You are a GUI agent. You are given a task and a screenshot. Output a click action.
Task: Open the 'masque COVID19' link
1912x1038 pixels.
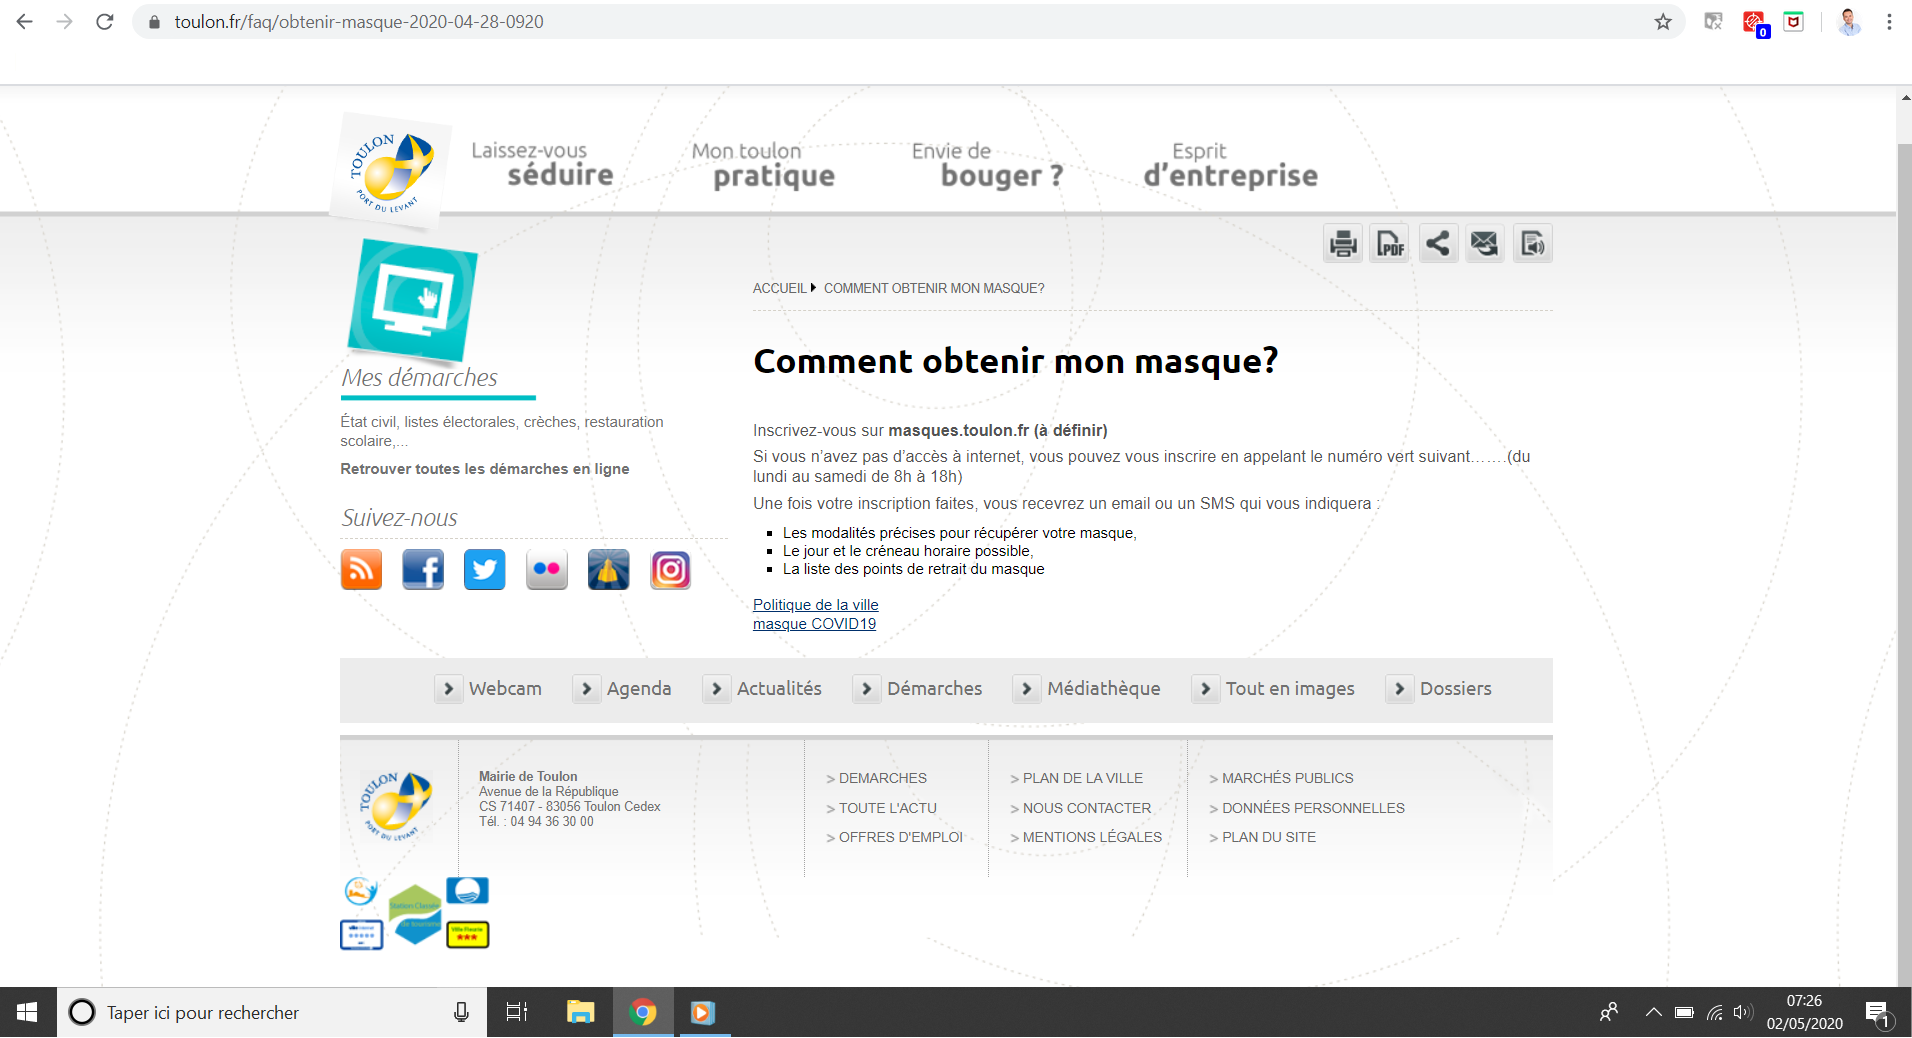[x=814, y=624]
